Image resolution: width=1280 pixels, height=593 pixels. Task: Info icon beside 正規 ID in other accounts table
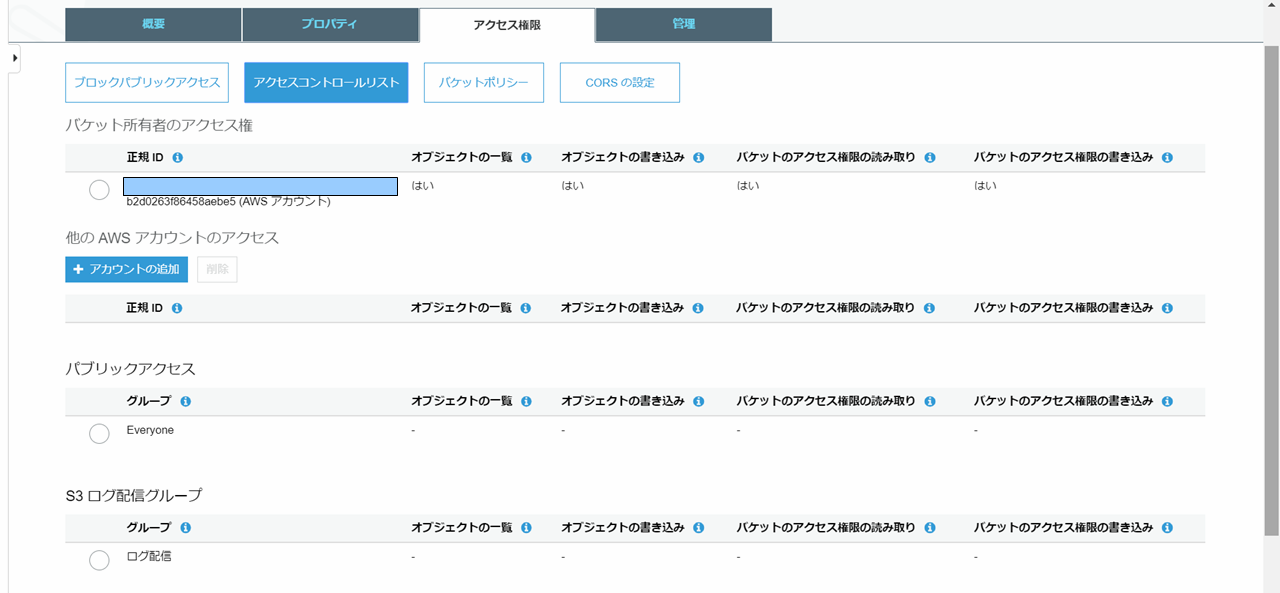[177, 309]
